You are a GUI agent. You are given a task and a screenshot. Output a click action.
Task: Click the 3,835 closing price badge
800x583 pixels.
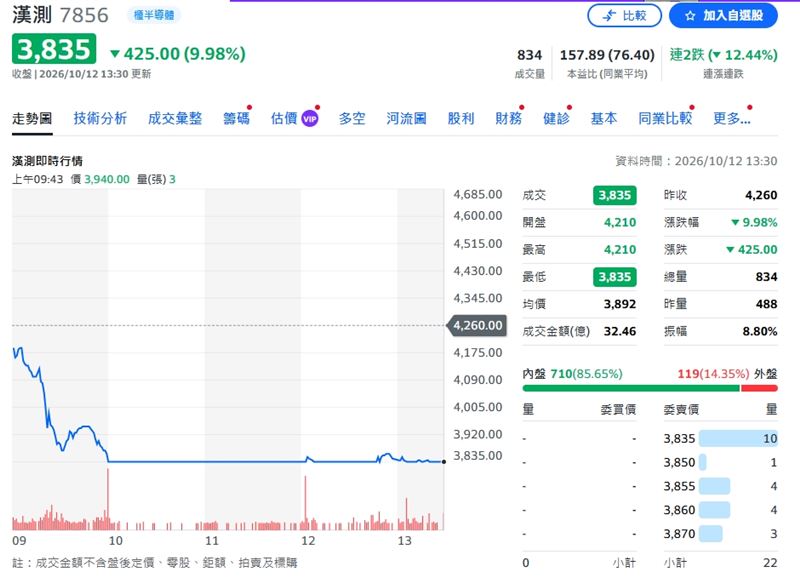54,49
